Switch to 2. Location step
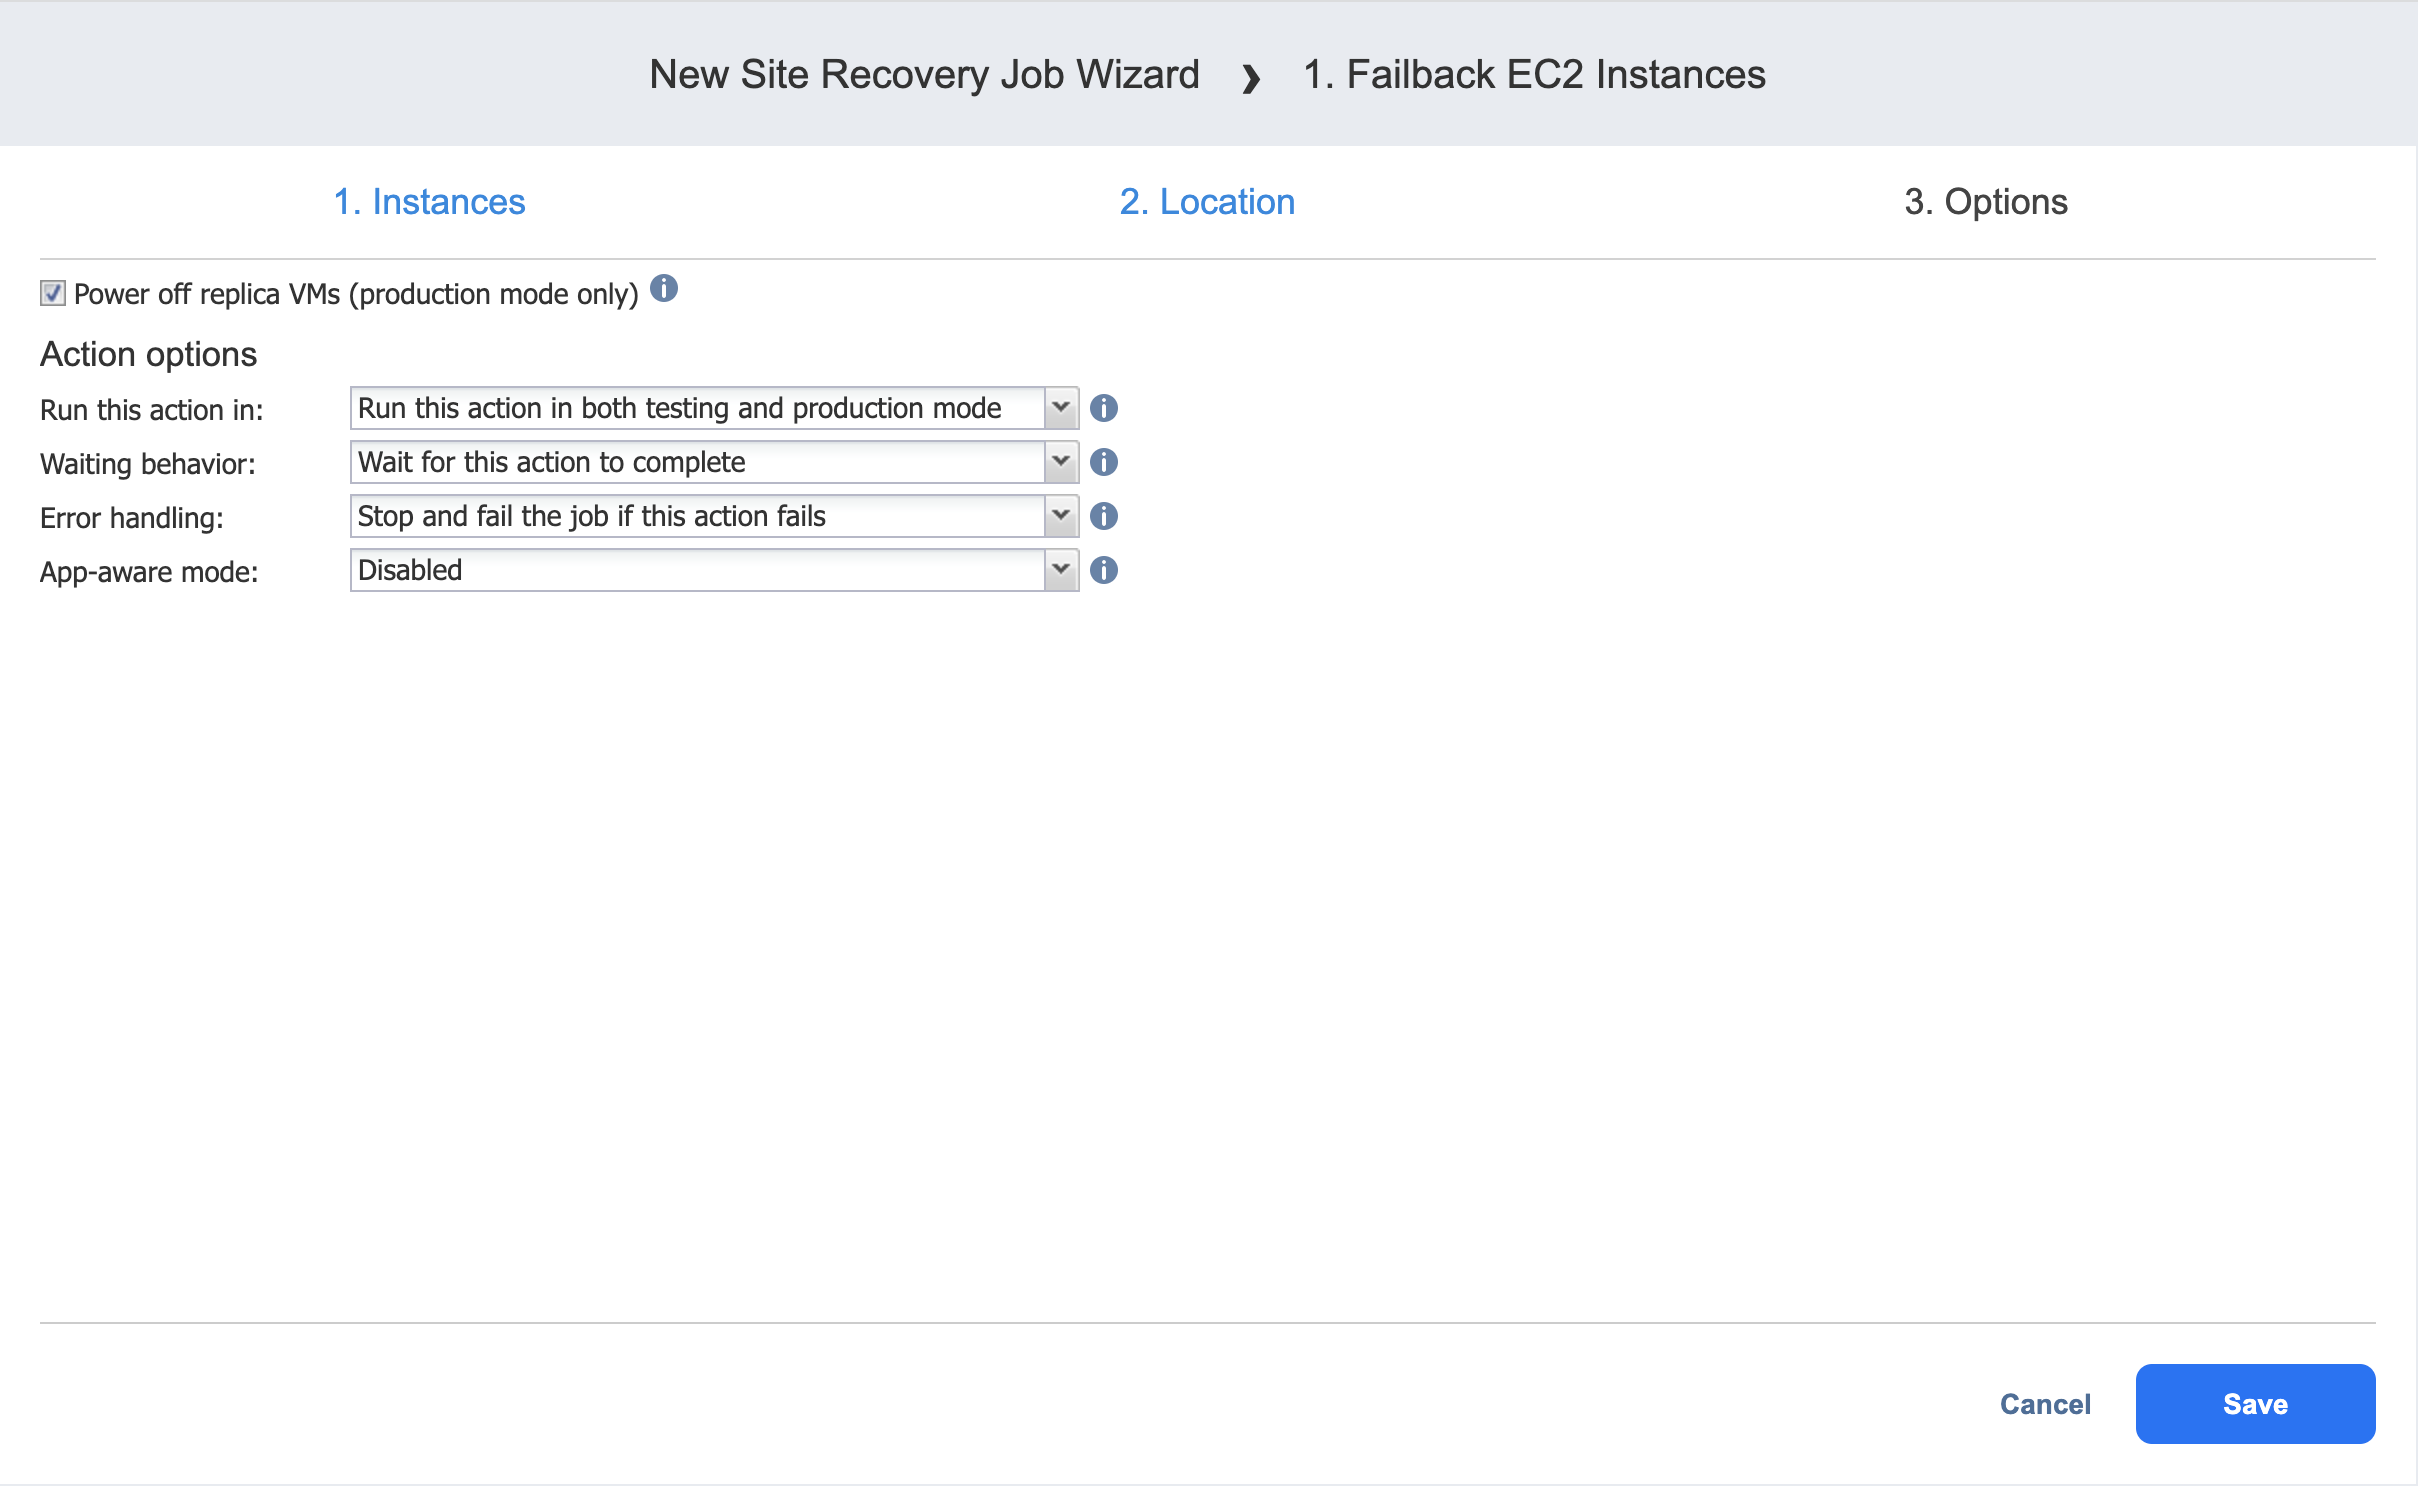 (x=1207, y=202)
